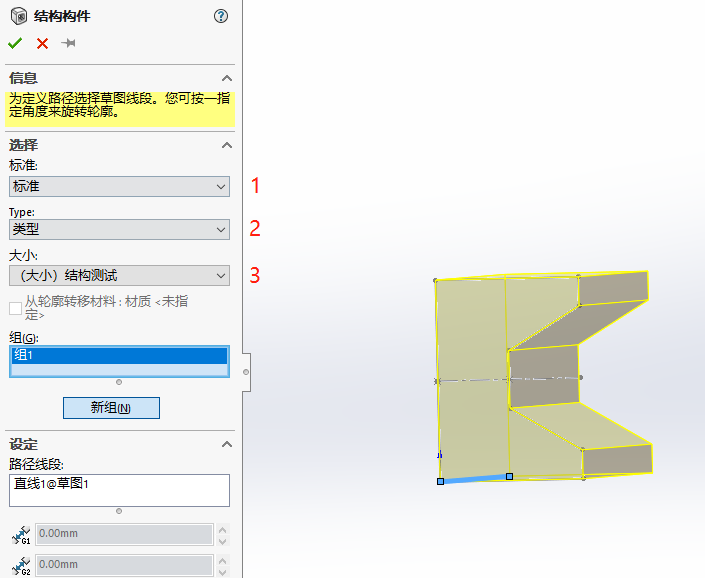Click the 结构构件 structural member icon

[19, 16]
